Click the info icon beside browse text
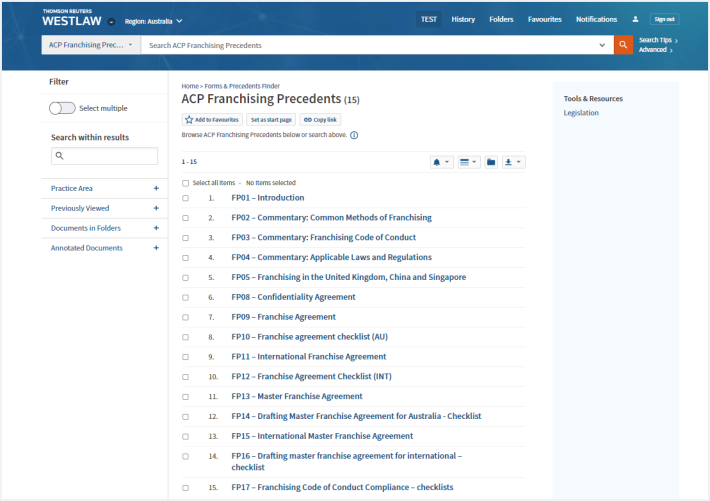 [354, 135]
